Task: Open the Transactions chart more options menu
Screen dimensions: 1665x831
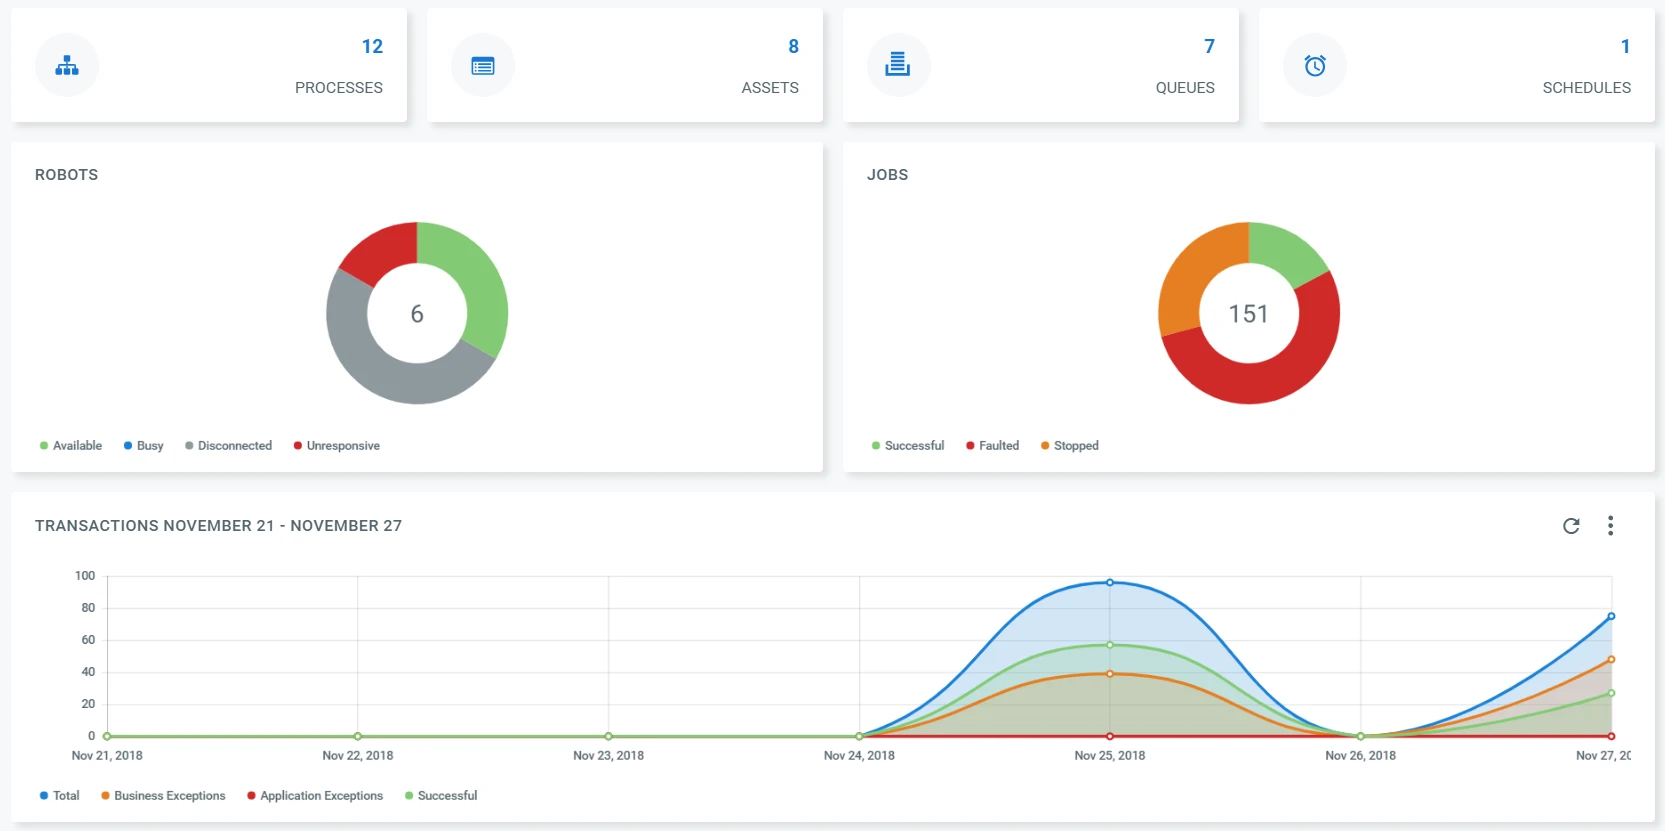Action: pos(1610,526)
